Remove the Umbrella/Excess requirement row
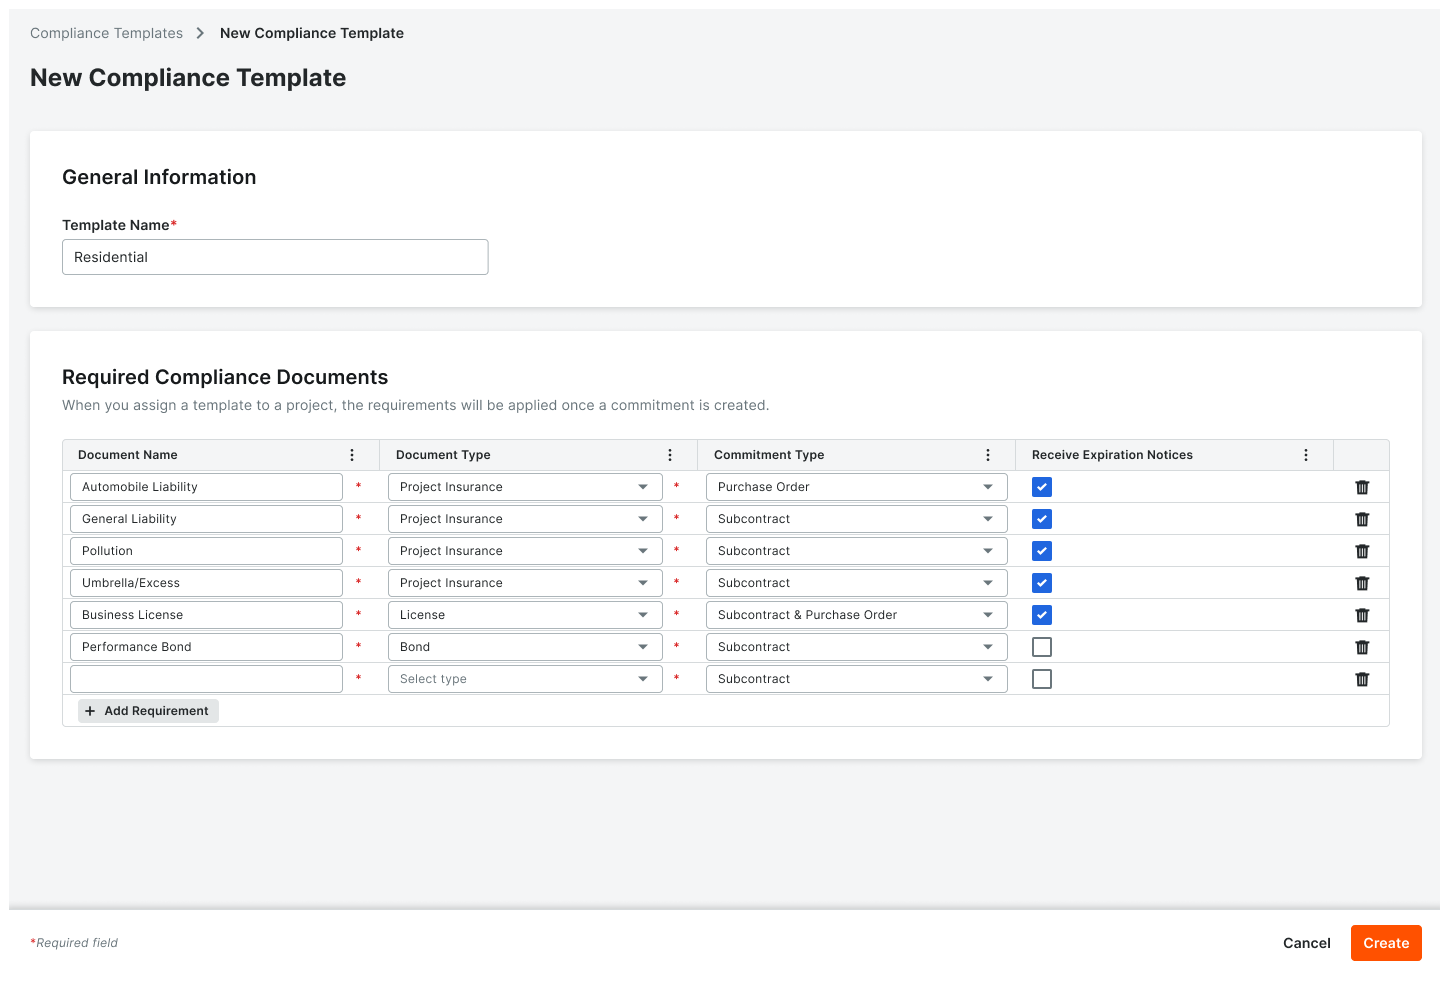 (x=1362, y=583)
